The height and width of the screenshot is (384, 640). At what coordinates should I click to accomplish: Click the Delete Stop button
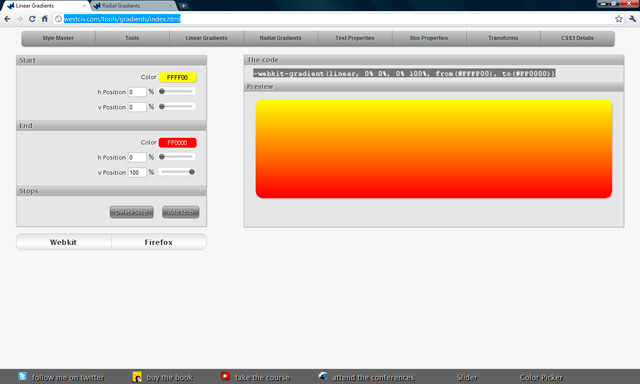tap(131, 212)
